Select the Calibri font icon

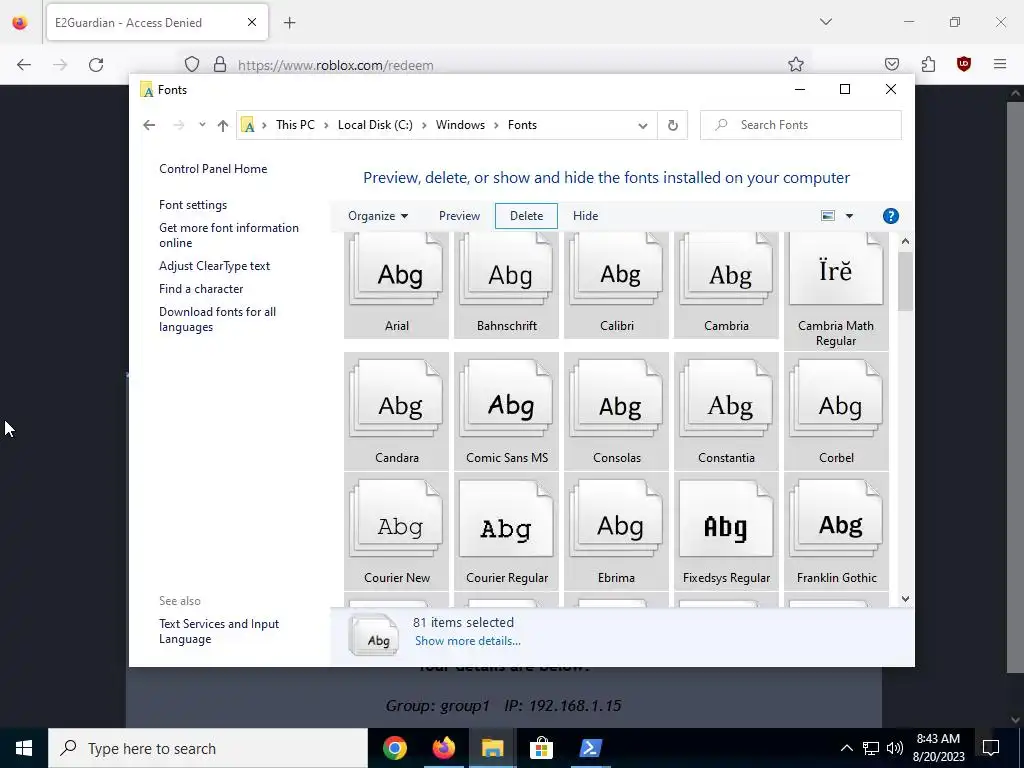[x=616, y=285]
